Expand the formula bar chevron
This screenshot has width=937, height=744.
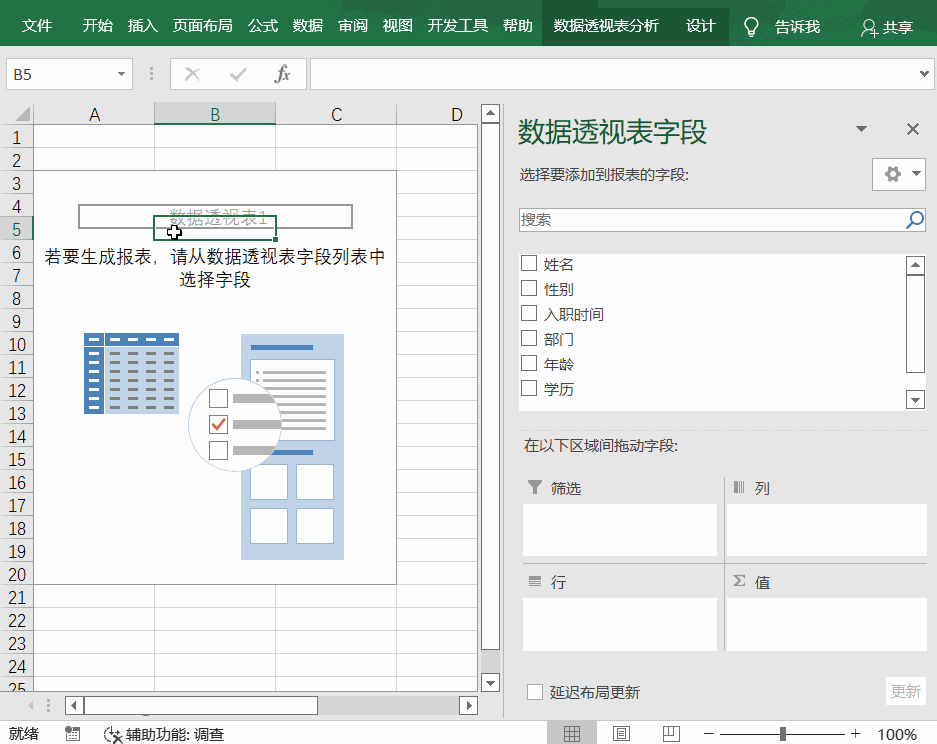point(924,74)
